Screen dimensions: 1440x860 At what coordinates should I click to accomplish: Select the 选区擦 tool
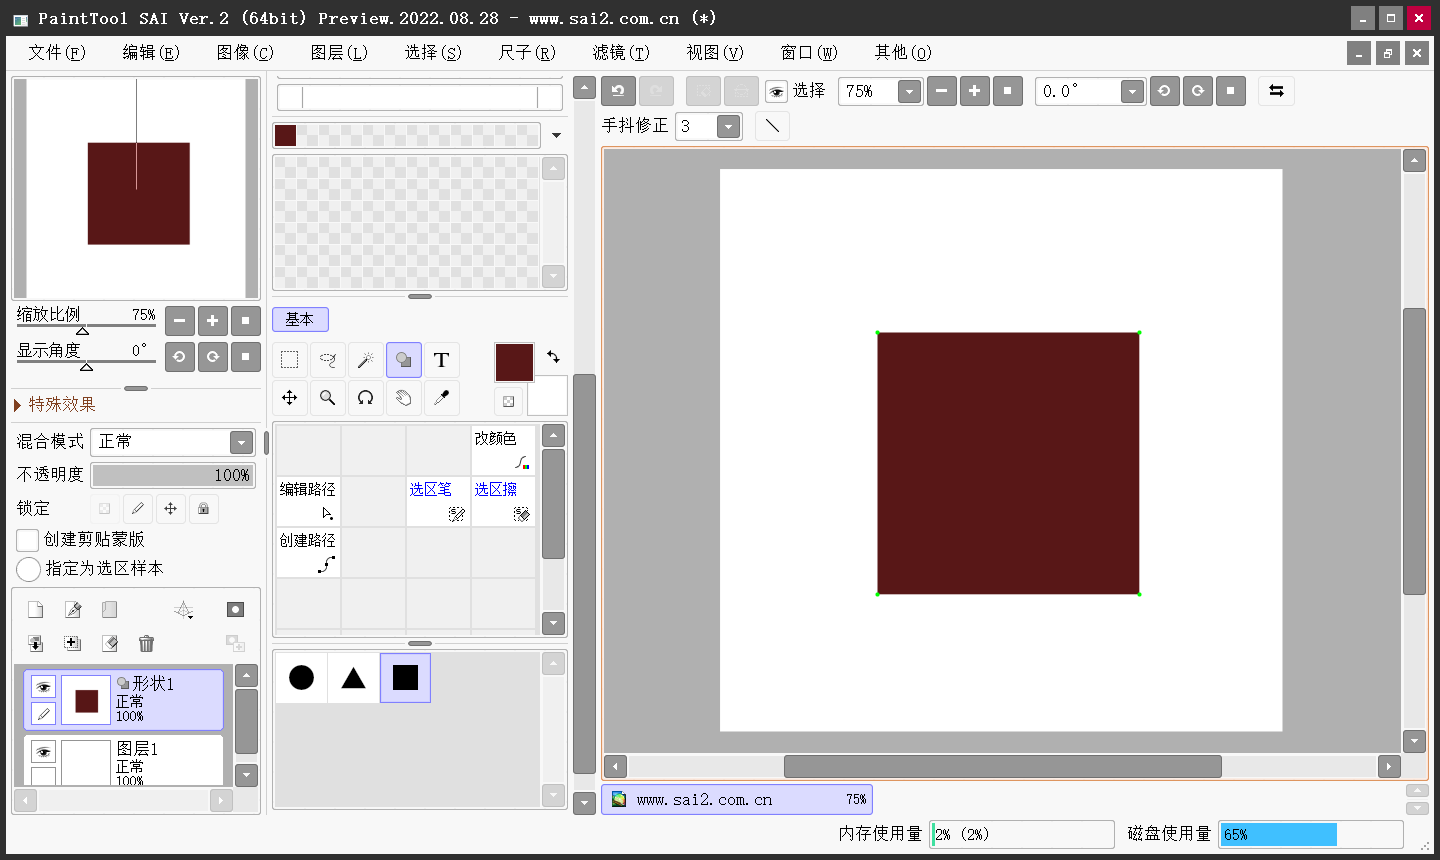(x=503, y=501)
